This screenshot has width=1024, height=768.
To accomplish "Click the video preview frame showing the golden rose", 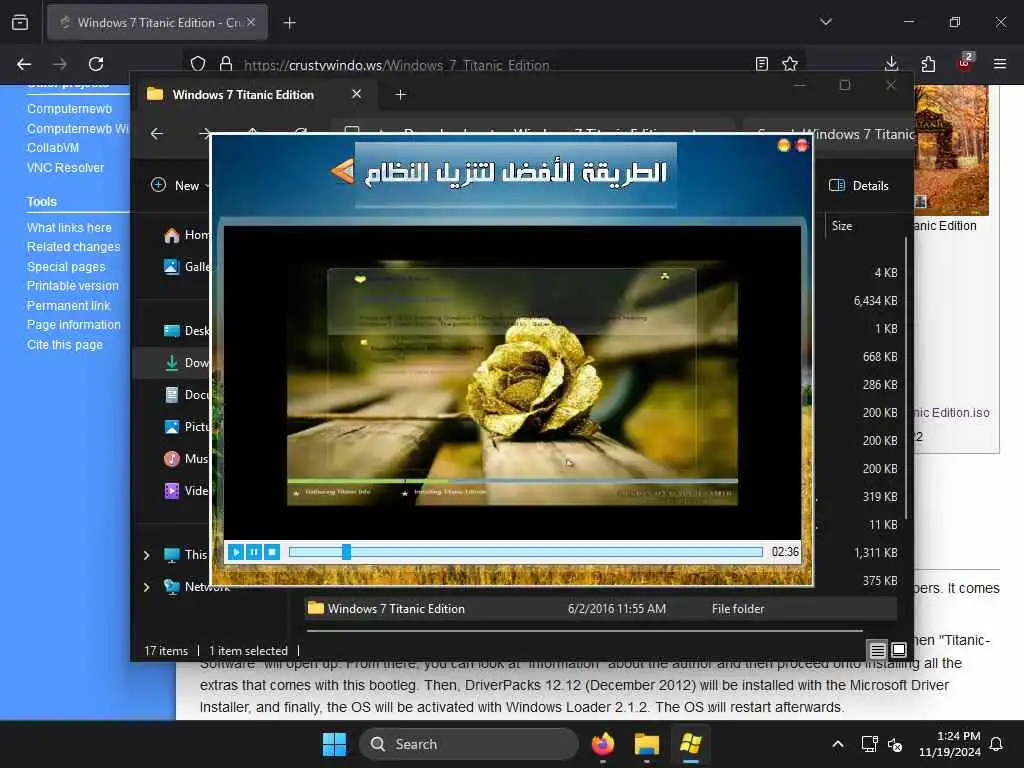I will (x=512, y=383).
